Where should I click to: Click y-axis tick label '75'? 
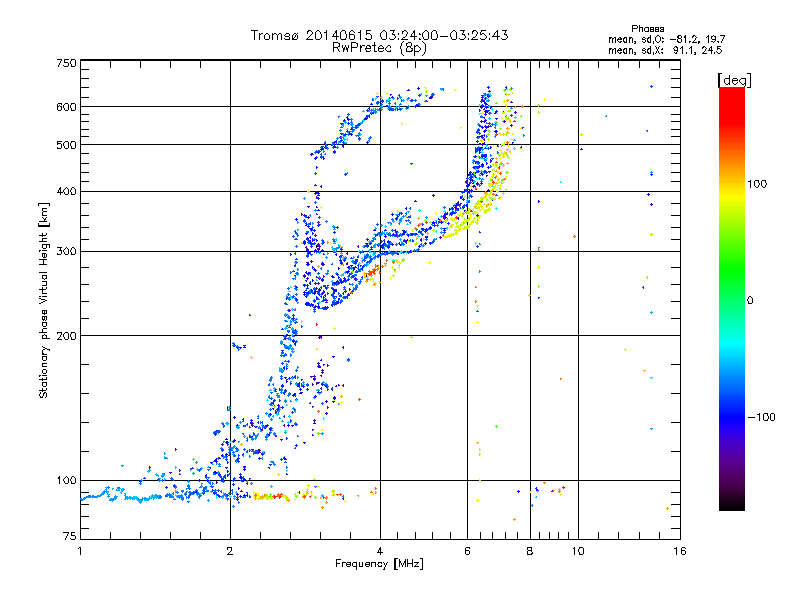coord(70,536)
